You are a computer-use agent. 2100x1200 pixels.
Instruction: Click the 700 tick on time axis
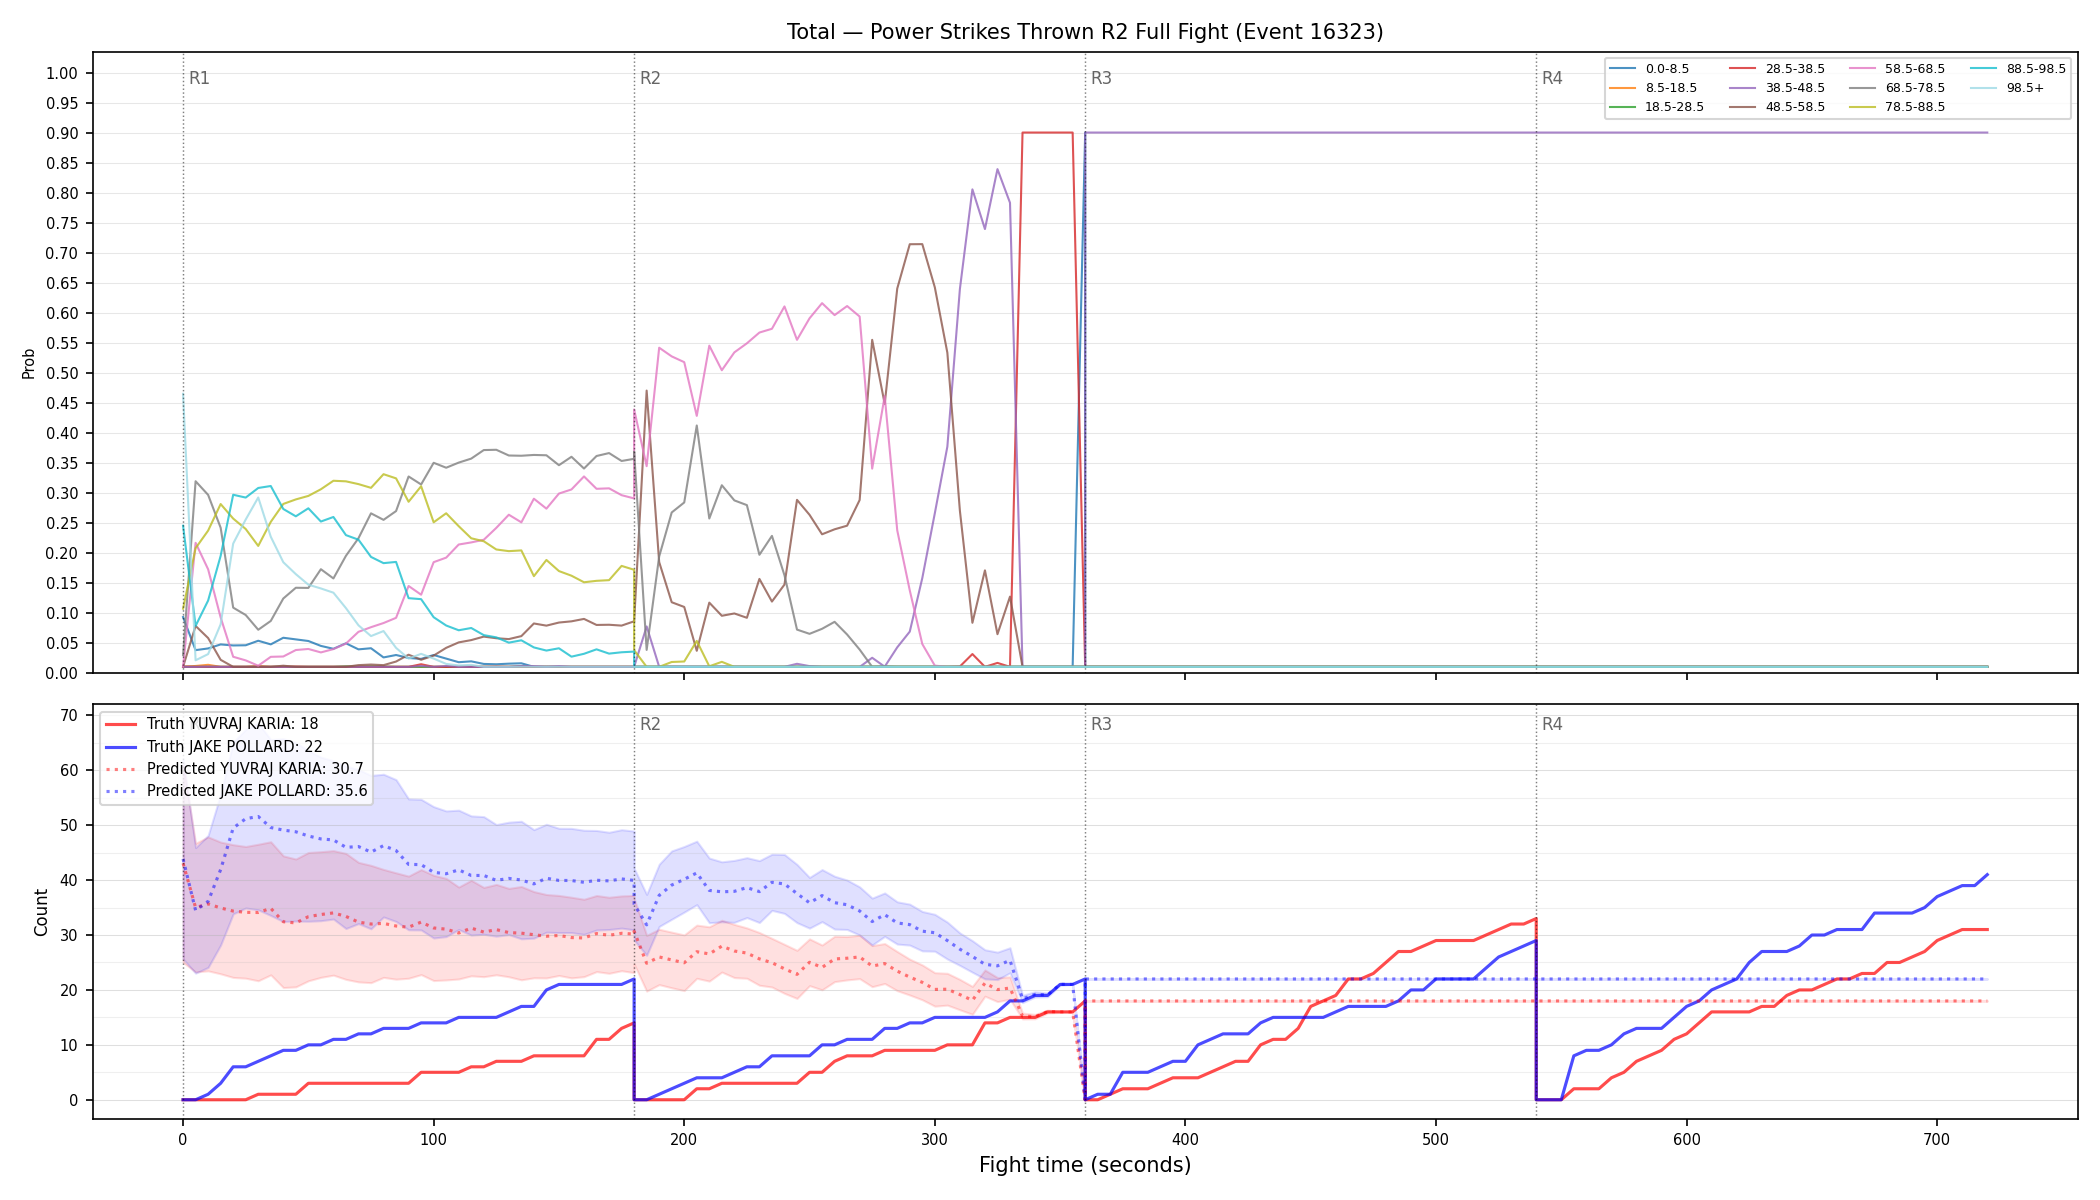click(1937, 1138)
